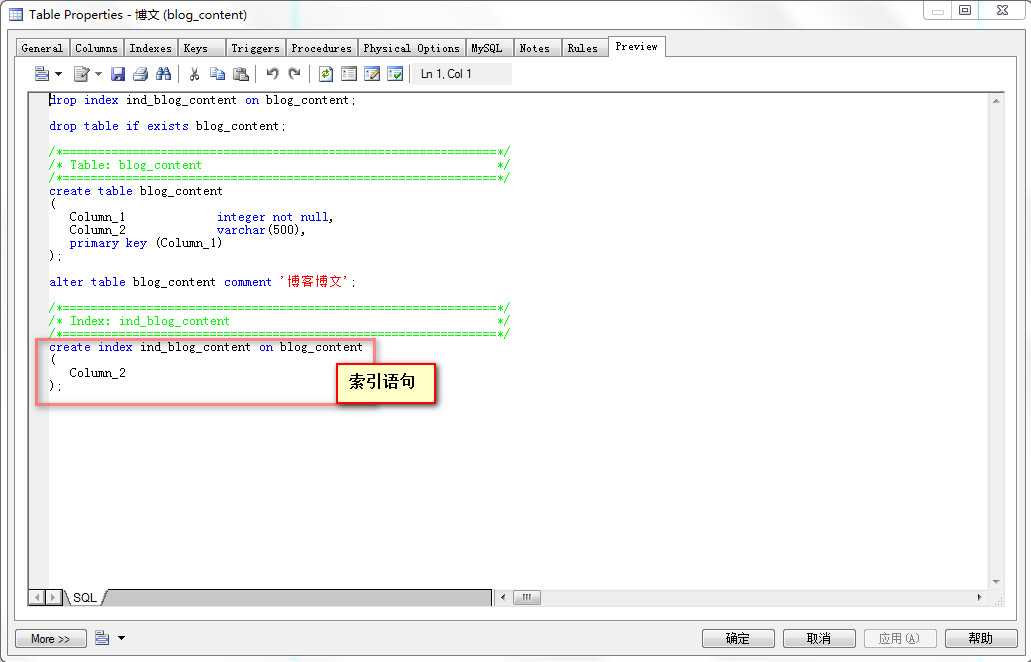Click the 取消 (Cancel) button
Image resolution: width=1031 pixels, height=662 pixels.
click(x=819, y=638)
